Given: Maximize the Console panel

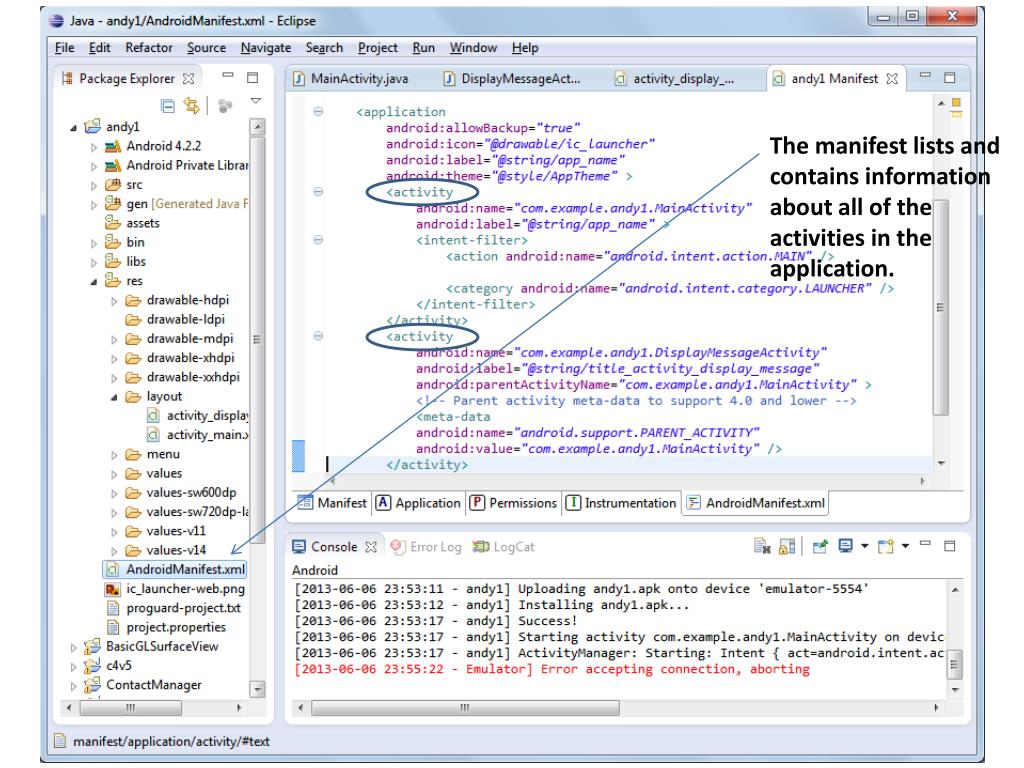Looking at the screenshot, I should pyautogui.click(x=950, y=545).
